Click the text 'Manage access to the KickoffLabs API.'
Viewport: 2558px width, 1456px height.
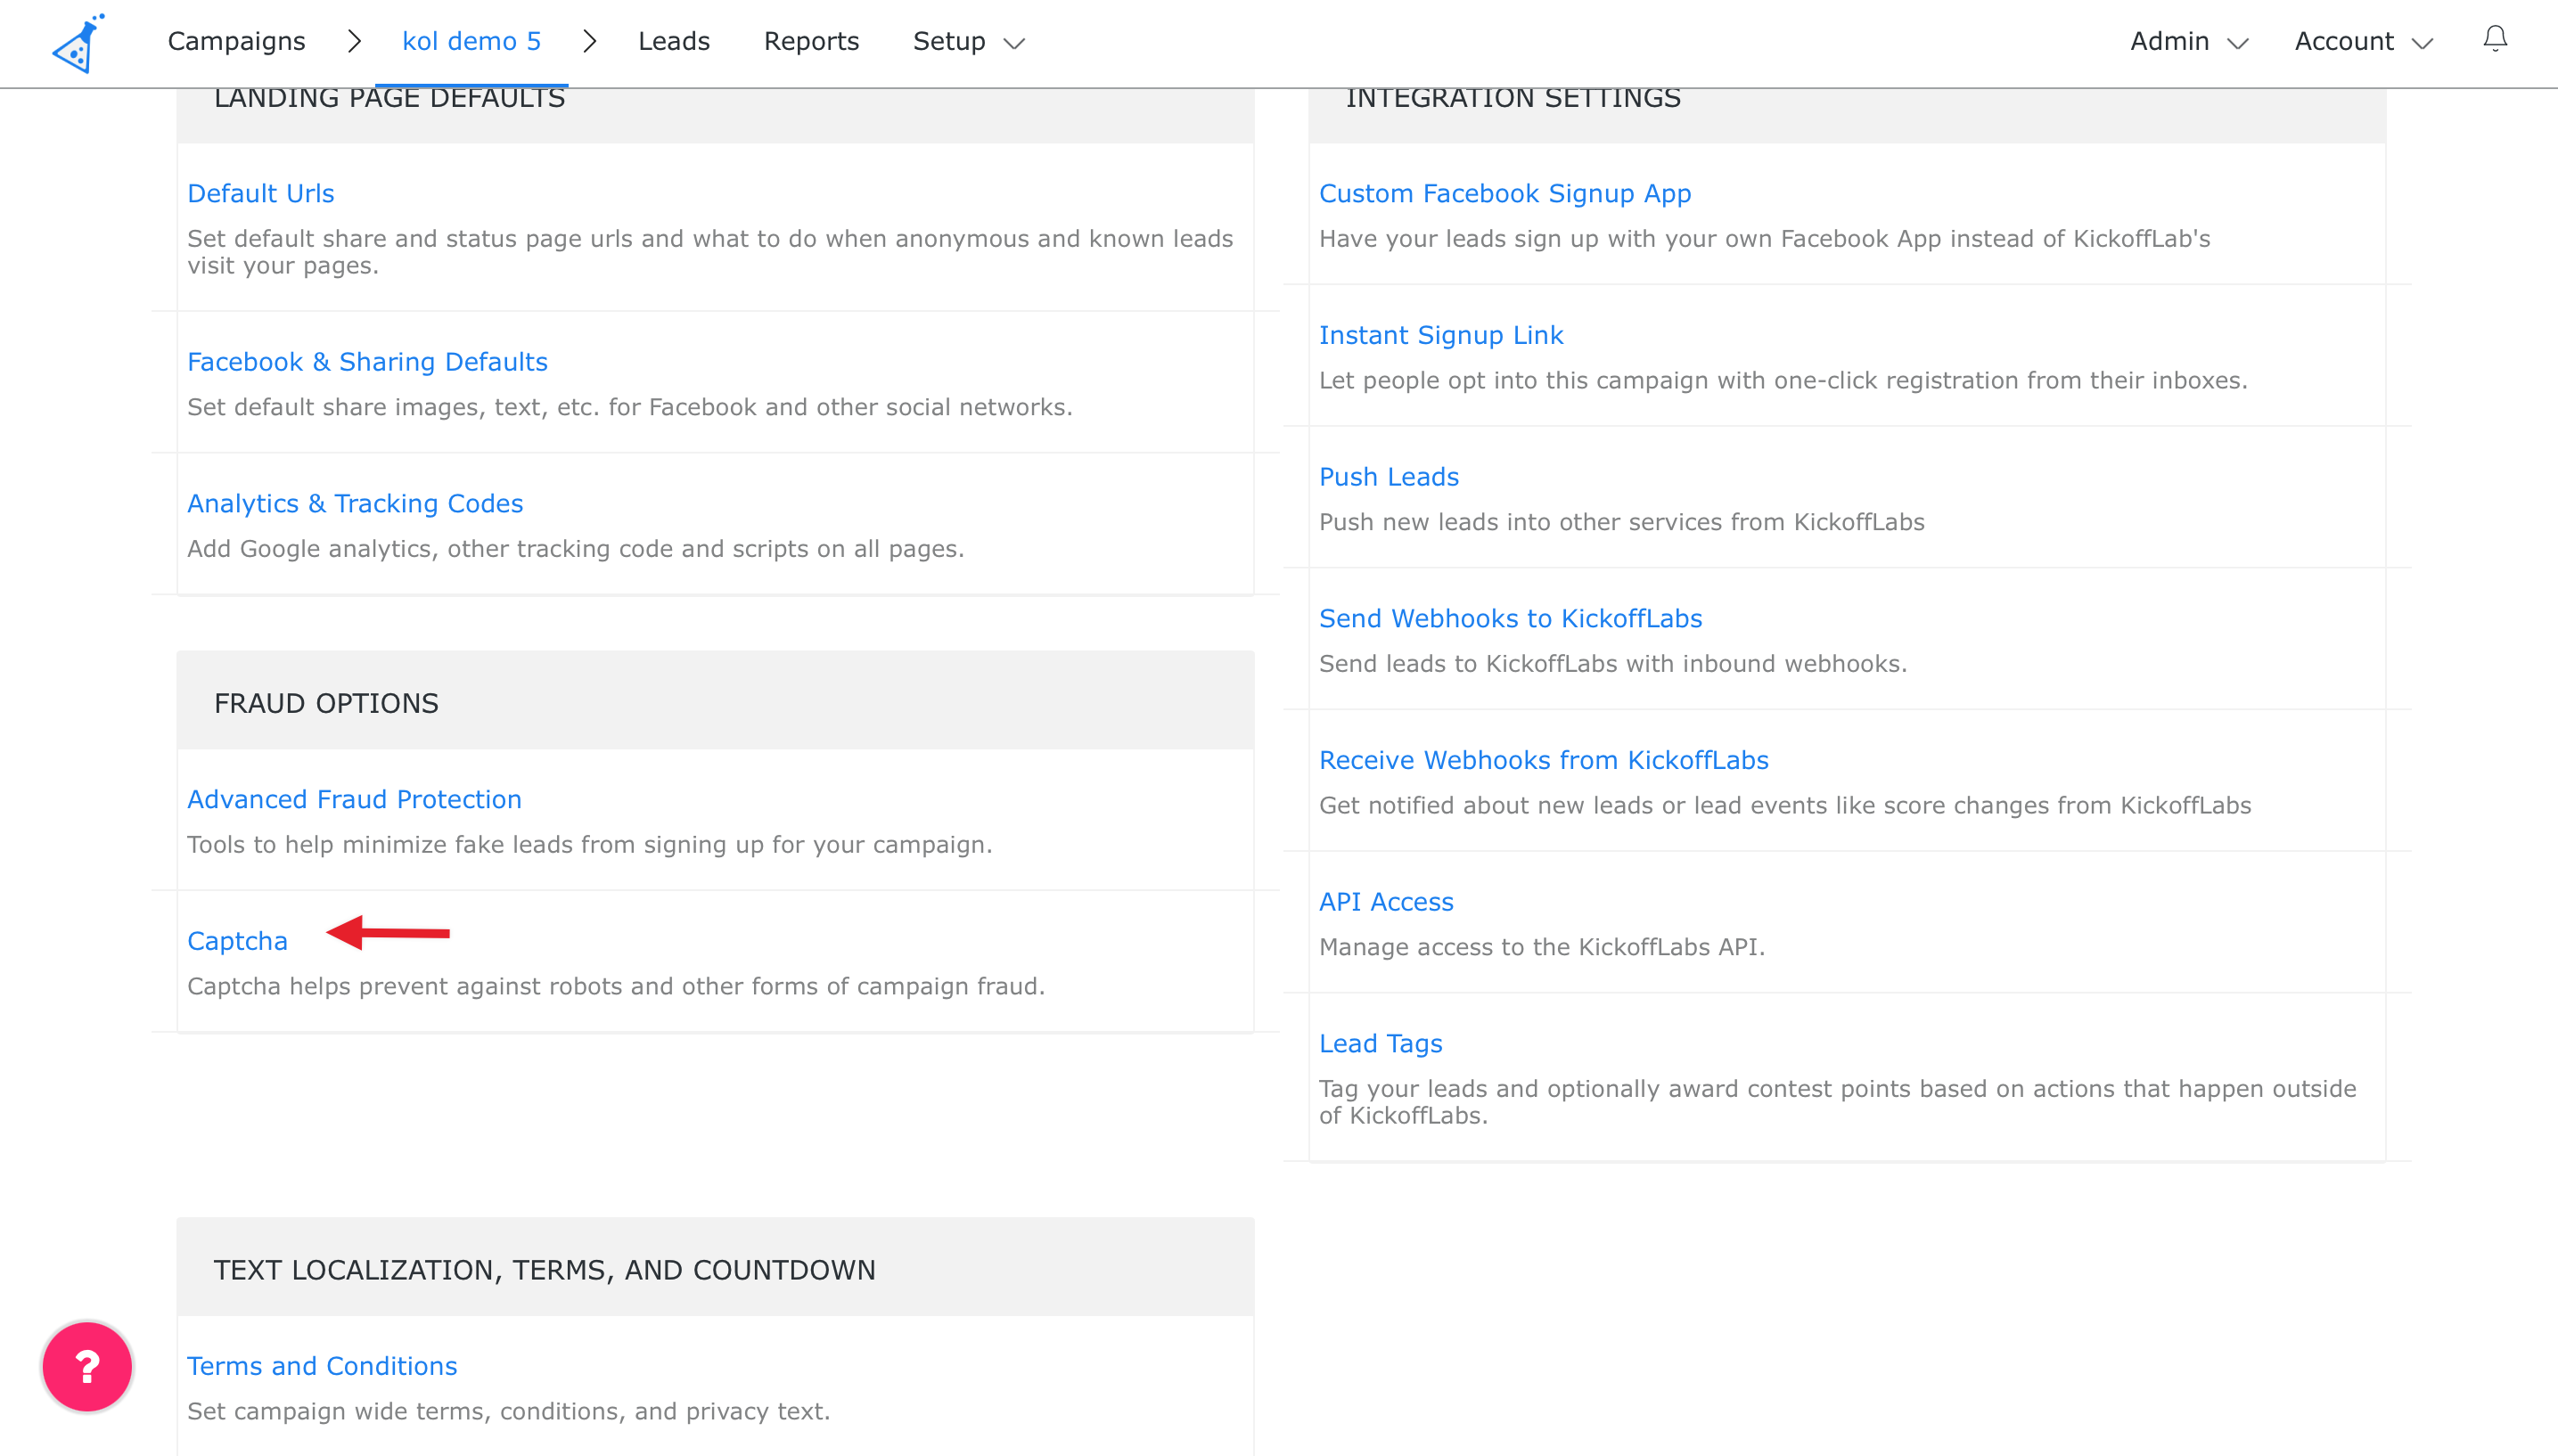(x=1542, y=947)
